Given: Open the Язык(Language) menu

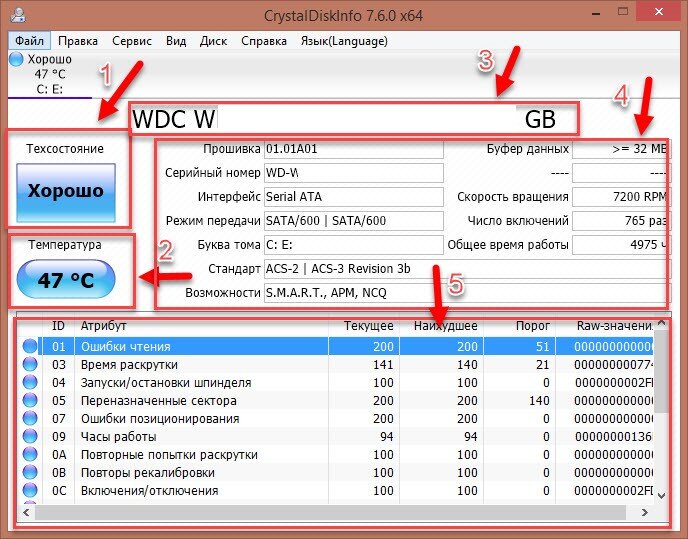Looking at the screenshot, I should (344, 41).
